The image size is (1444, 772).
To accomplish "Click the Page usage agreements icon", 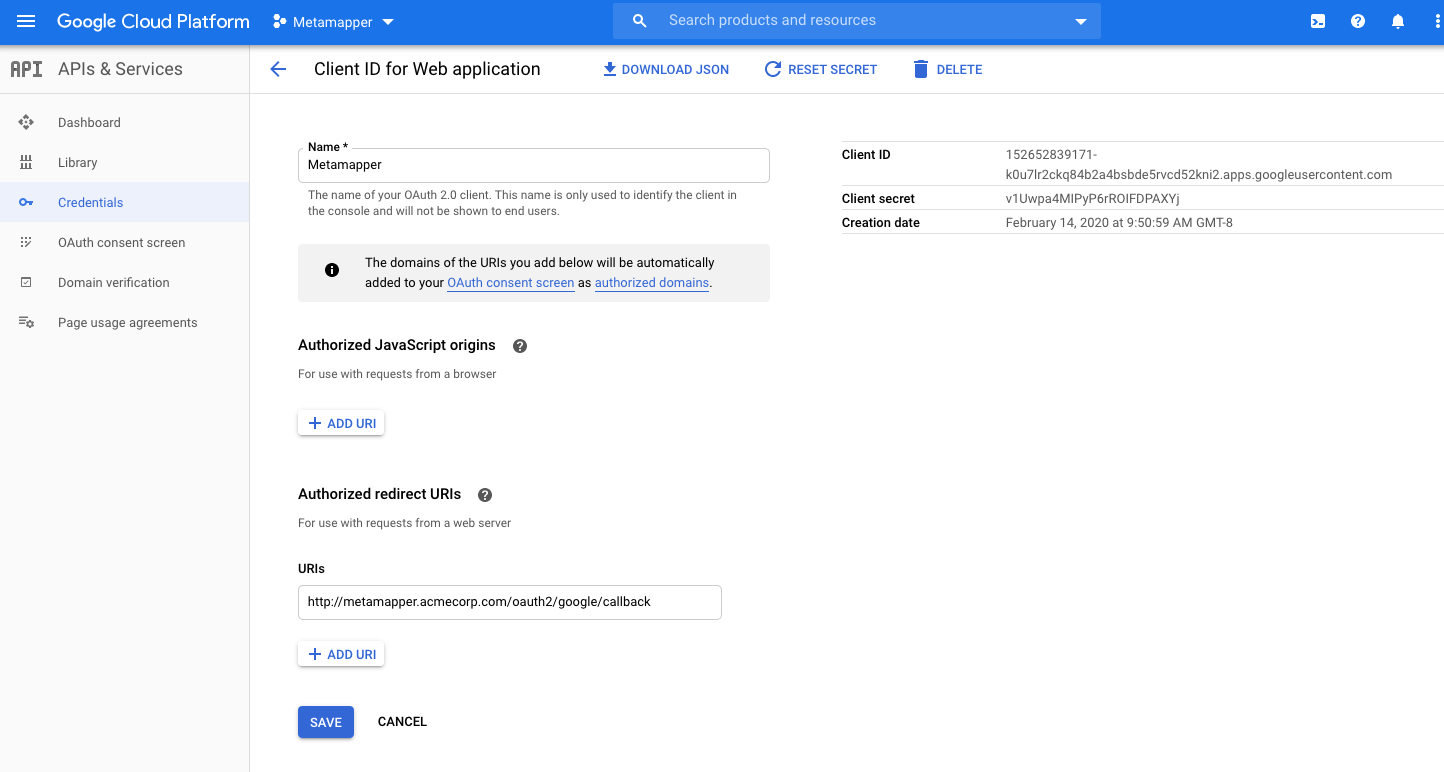I will 26,322.
